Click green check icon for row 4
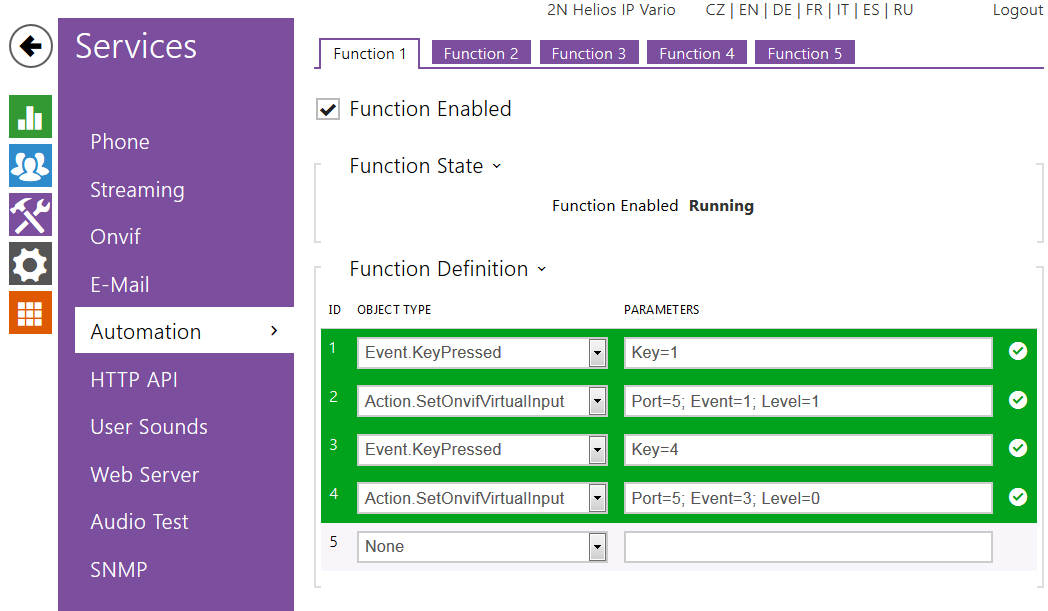The height and width of the screenshot is (611, 1048). click(1018, 497)
